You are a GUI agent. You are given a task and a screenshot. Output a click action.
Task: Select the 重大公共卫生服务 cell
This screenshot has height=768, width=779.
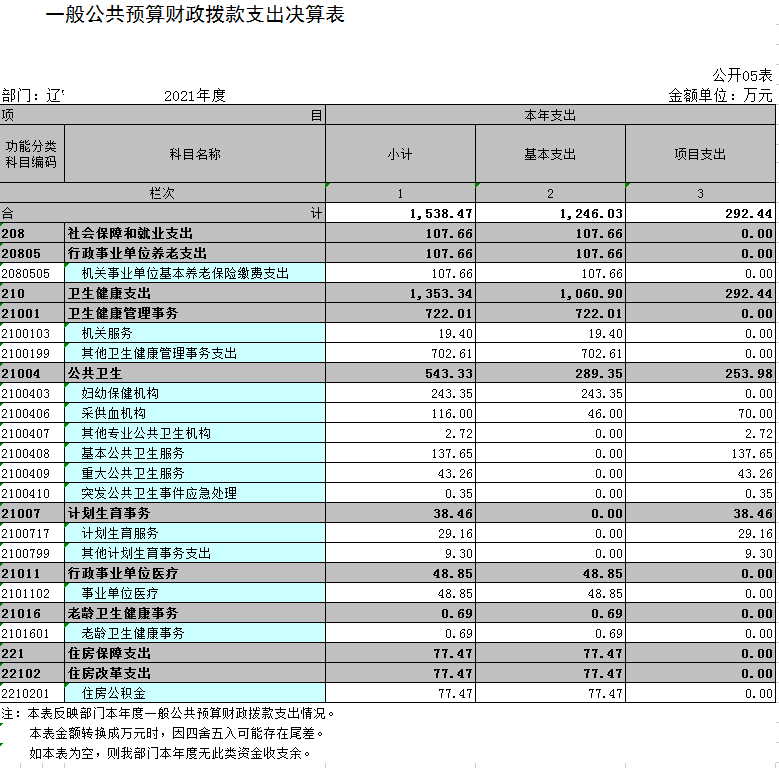[195, 473]
